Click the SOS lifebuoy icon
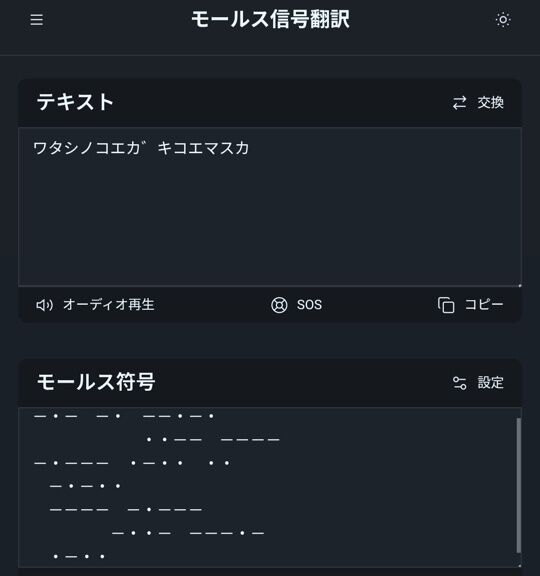 [279, 305]
